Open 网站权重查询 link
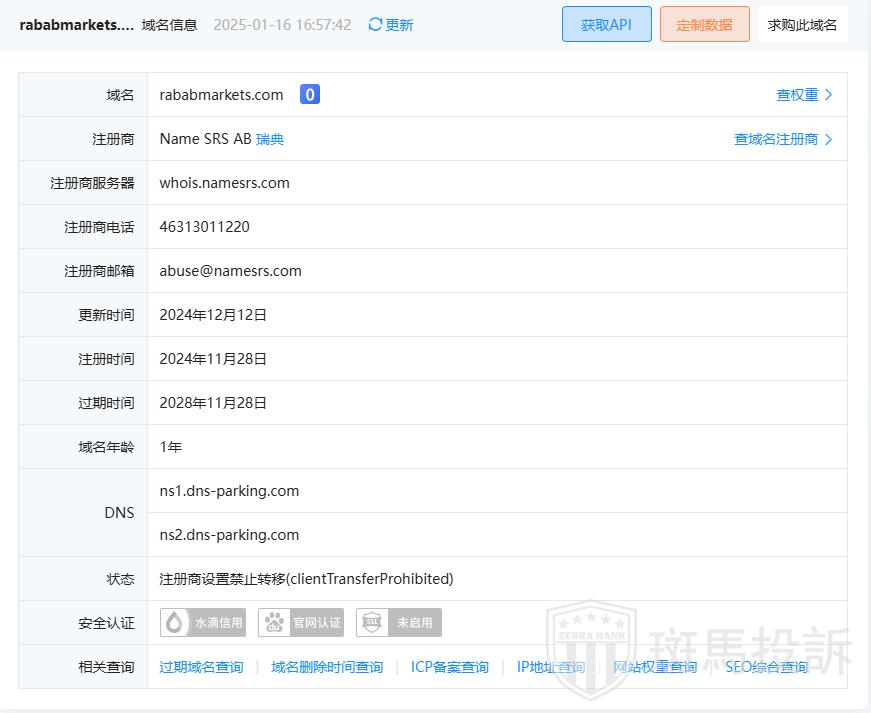 [655, 667]
